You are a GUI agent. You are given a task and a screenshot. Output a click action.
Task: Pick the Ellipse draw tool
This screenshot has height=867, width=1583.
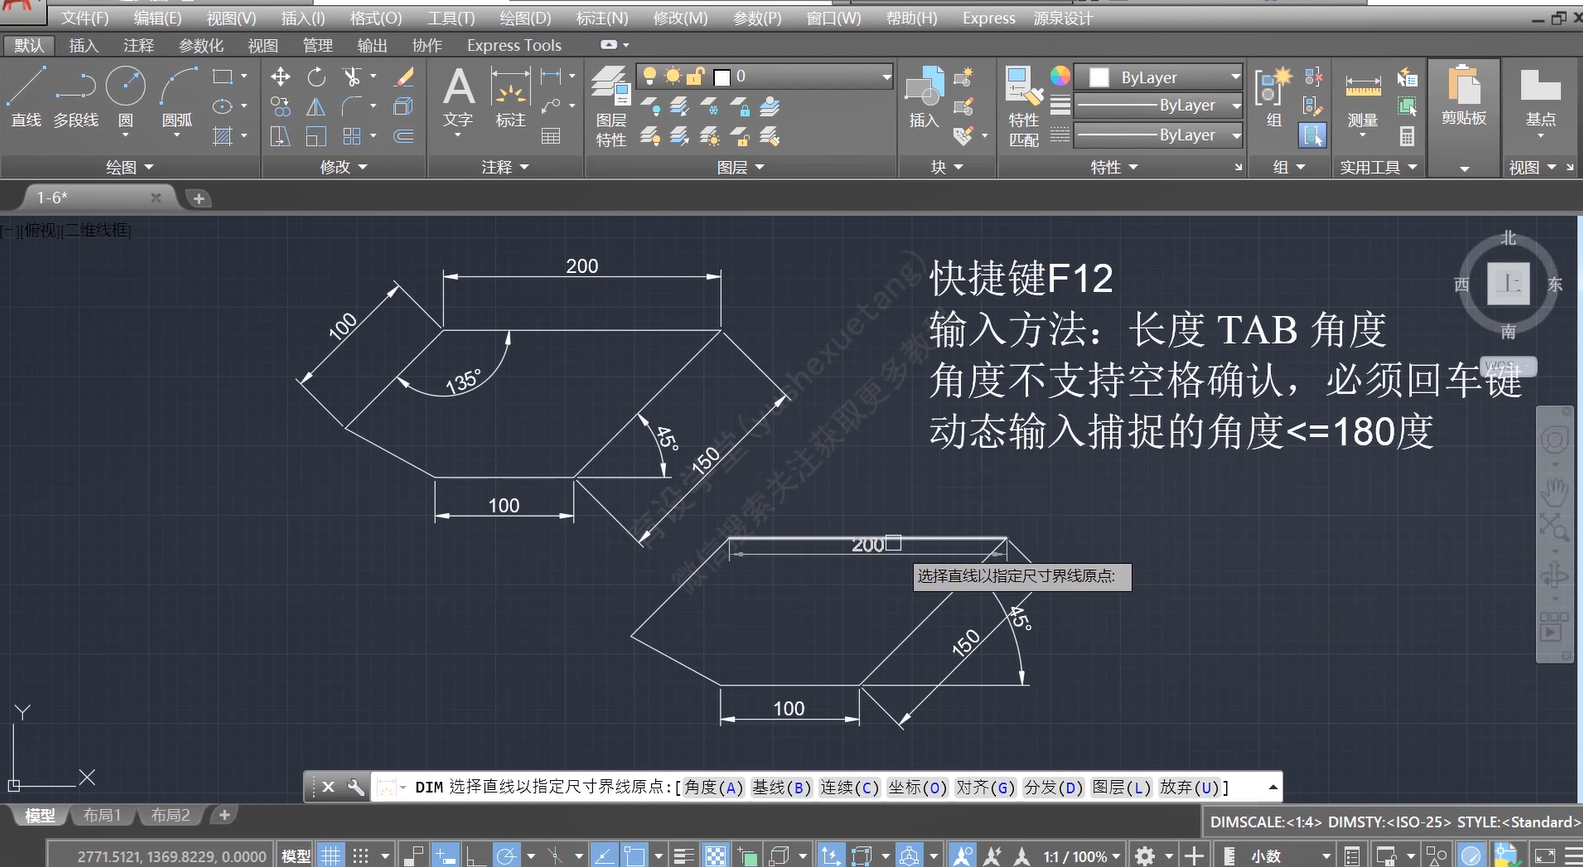click(223, 106)
